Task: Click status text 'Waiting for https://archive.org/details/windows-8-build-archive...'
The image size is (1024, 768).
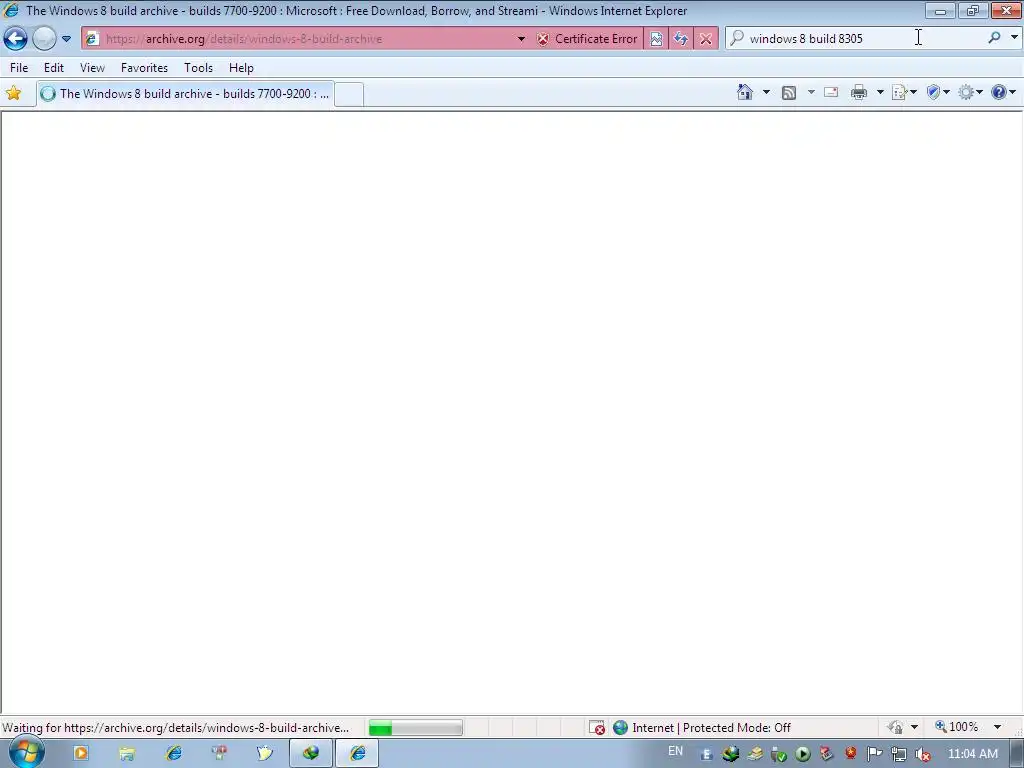Action: (x=176, y=728)
